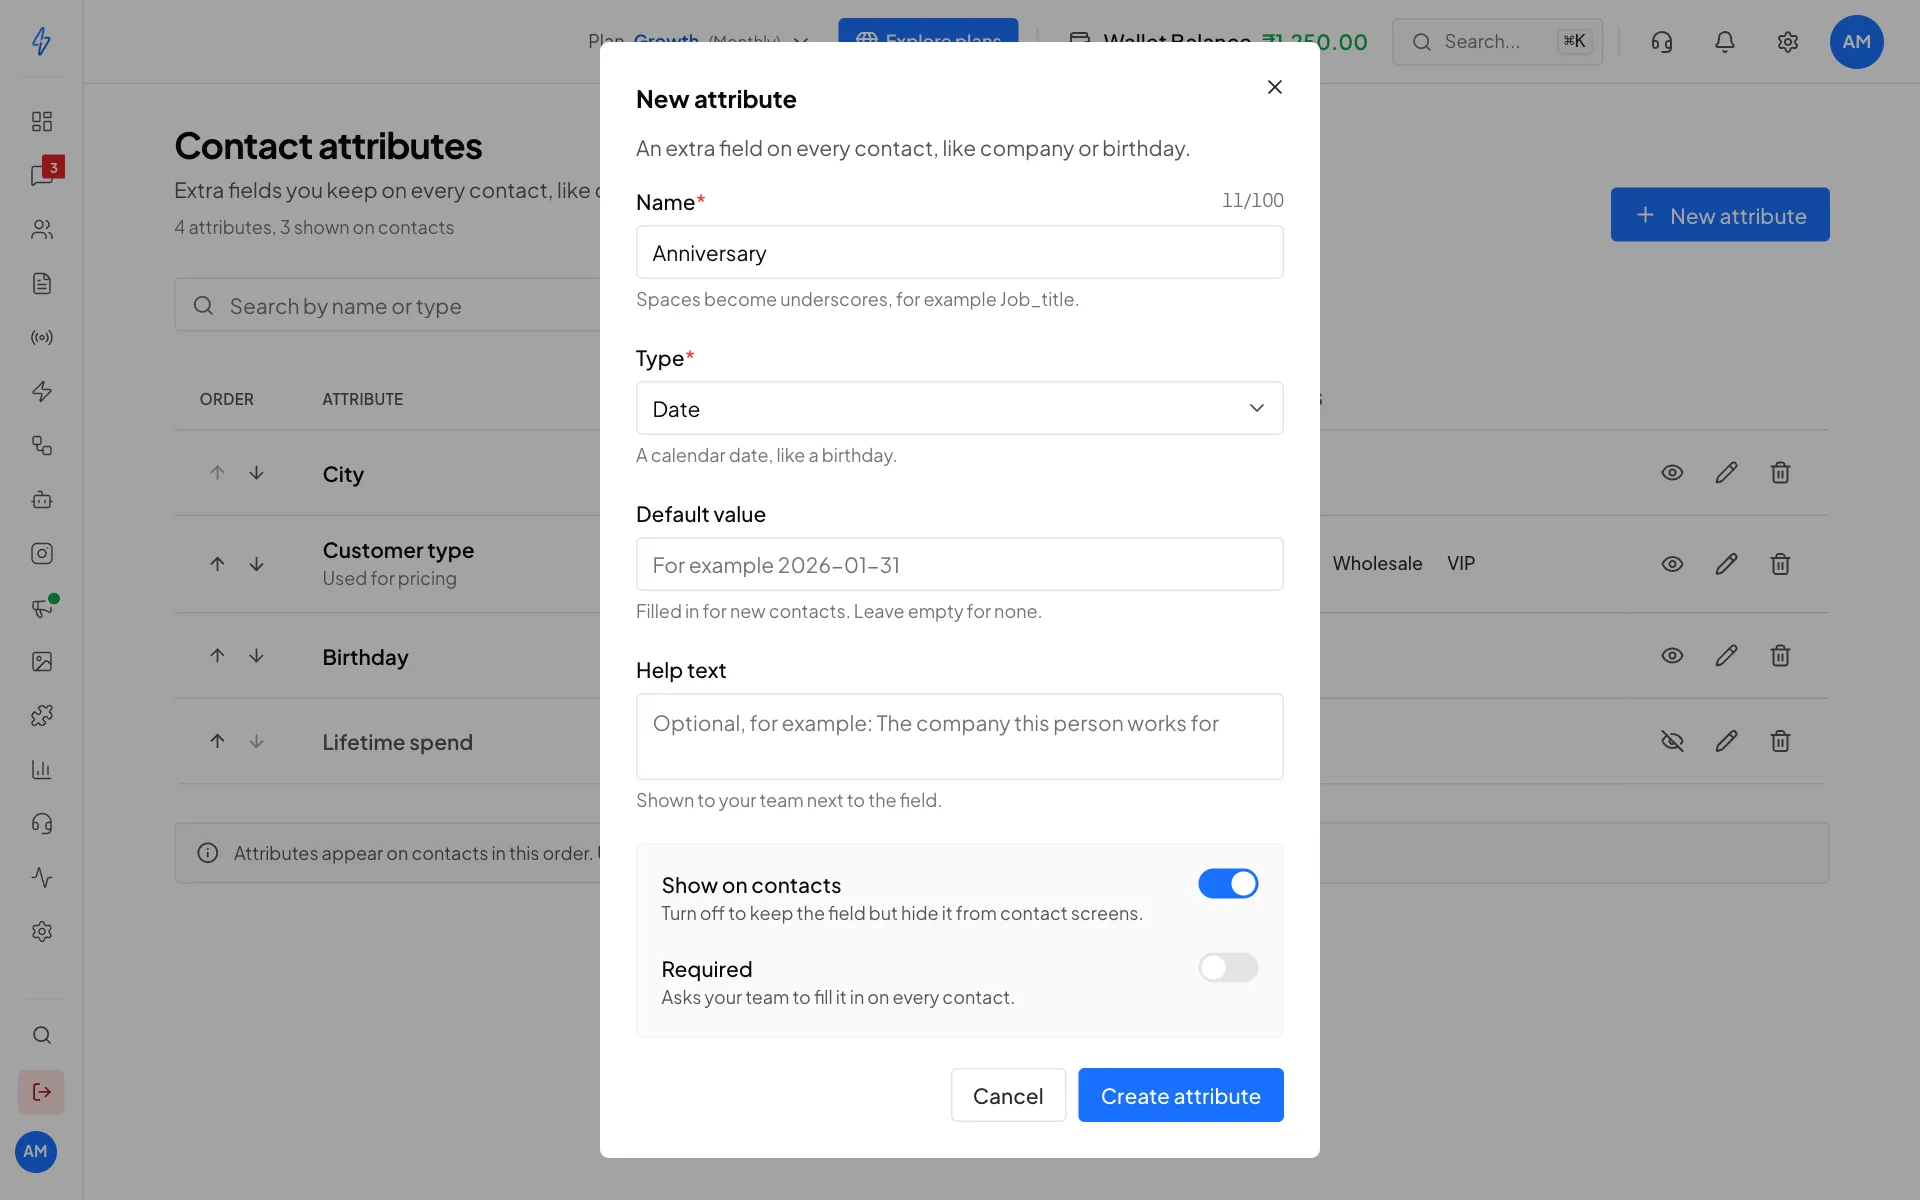This screenshot has height=1200, width=1920.
Task: Enable the Required toggle
Action: [1228, 968]
